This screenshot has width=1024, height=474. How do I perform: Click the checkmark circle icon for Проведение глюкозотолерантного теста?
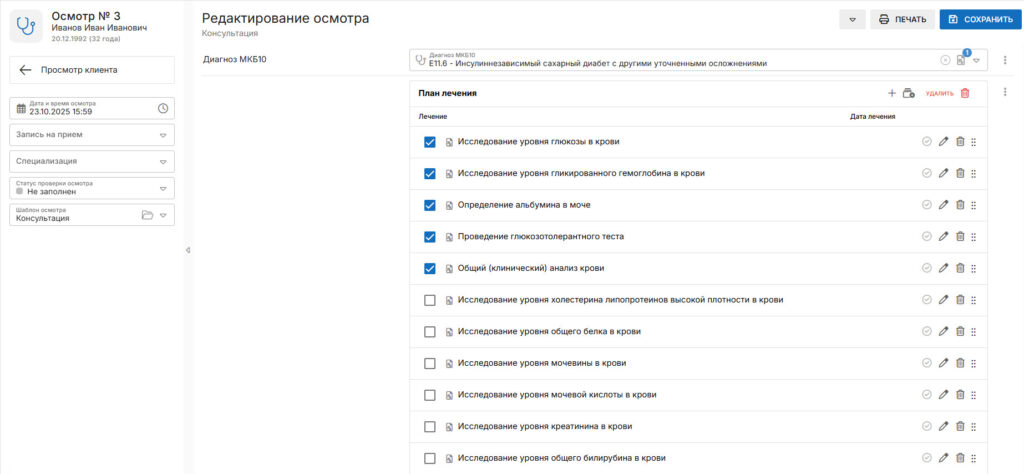pyautogui.click(x=927, y=237)
